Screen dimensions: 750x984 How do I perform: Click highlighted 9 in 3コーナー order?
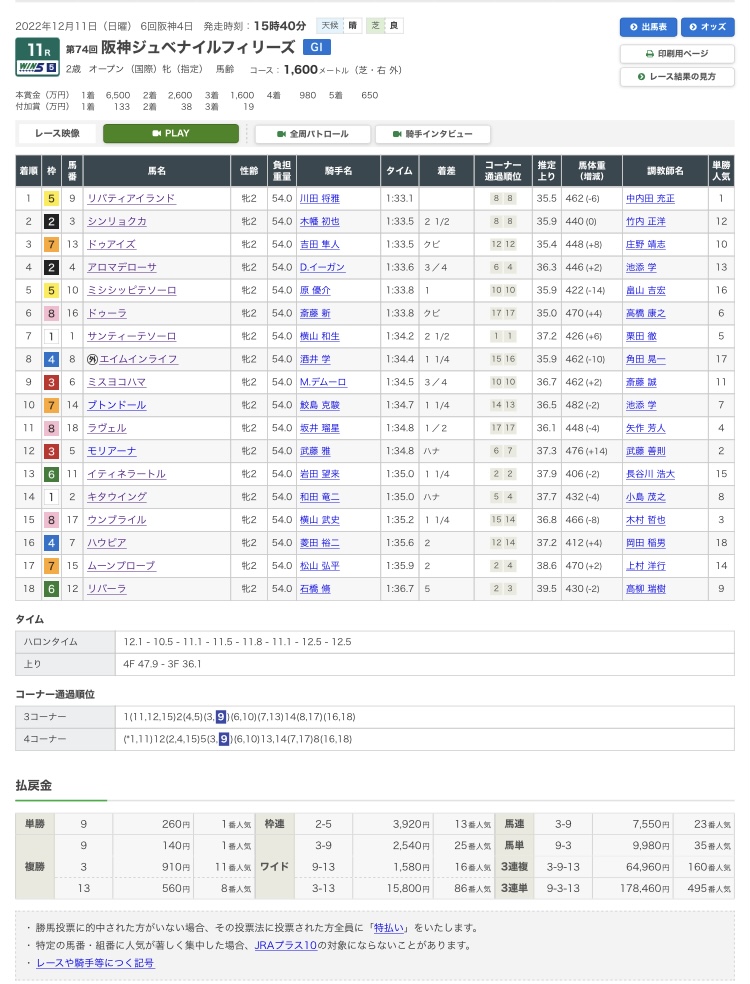[221, 717]
